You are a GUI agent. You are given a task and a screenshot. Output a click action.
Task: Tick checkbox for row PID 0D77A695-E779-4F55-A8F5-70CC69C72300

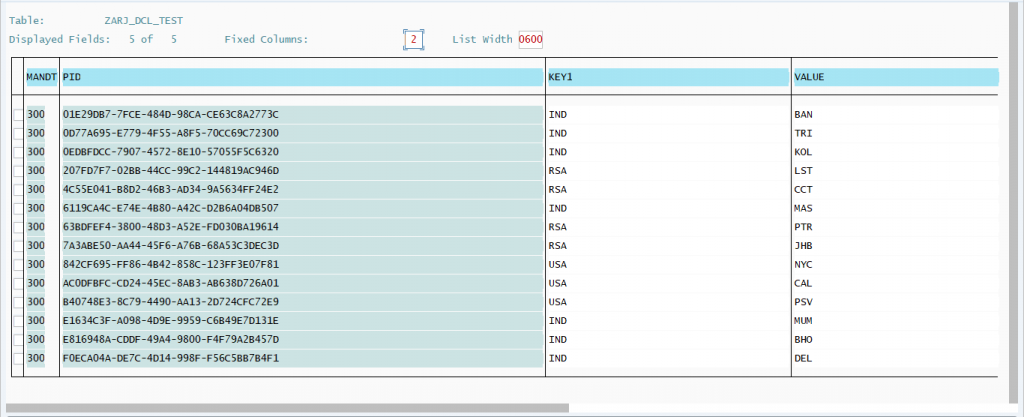(18, 133)
